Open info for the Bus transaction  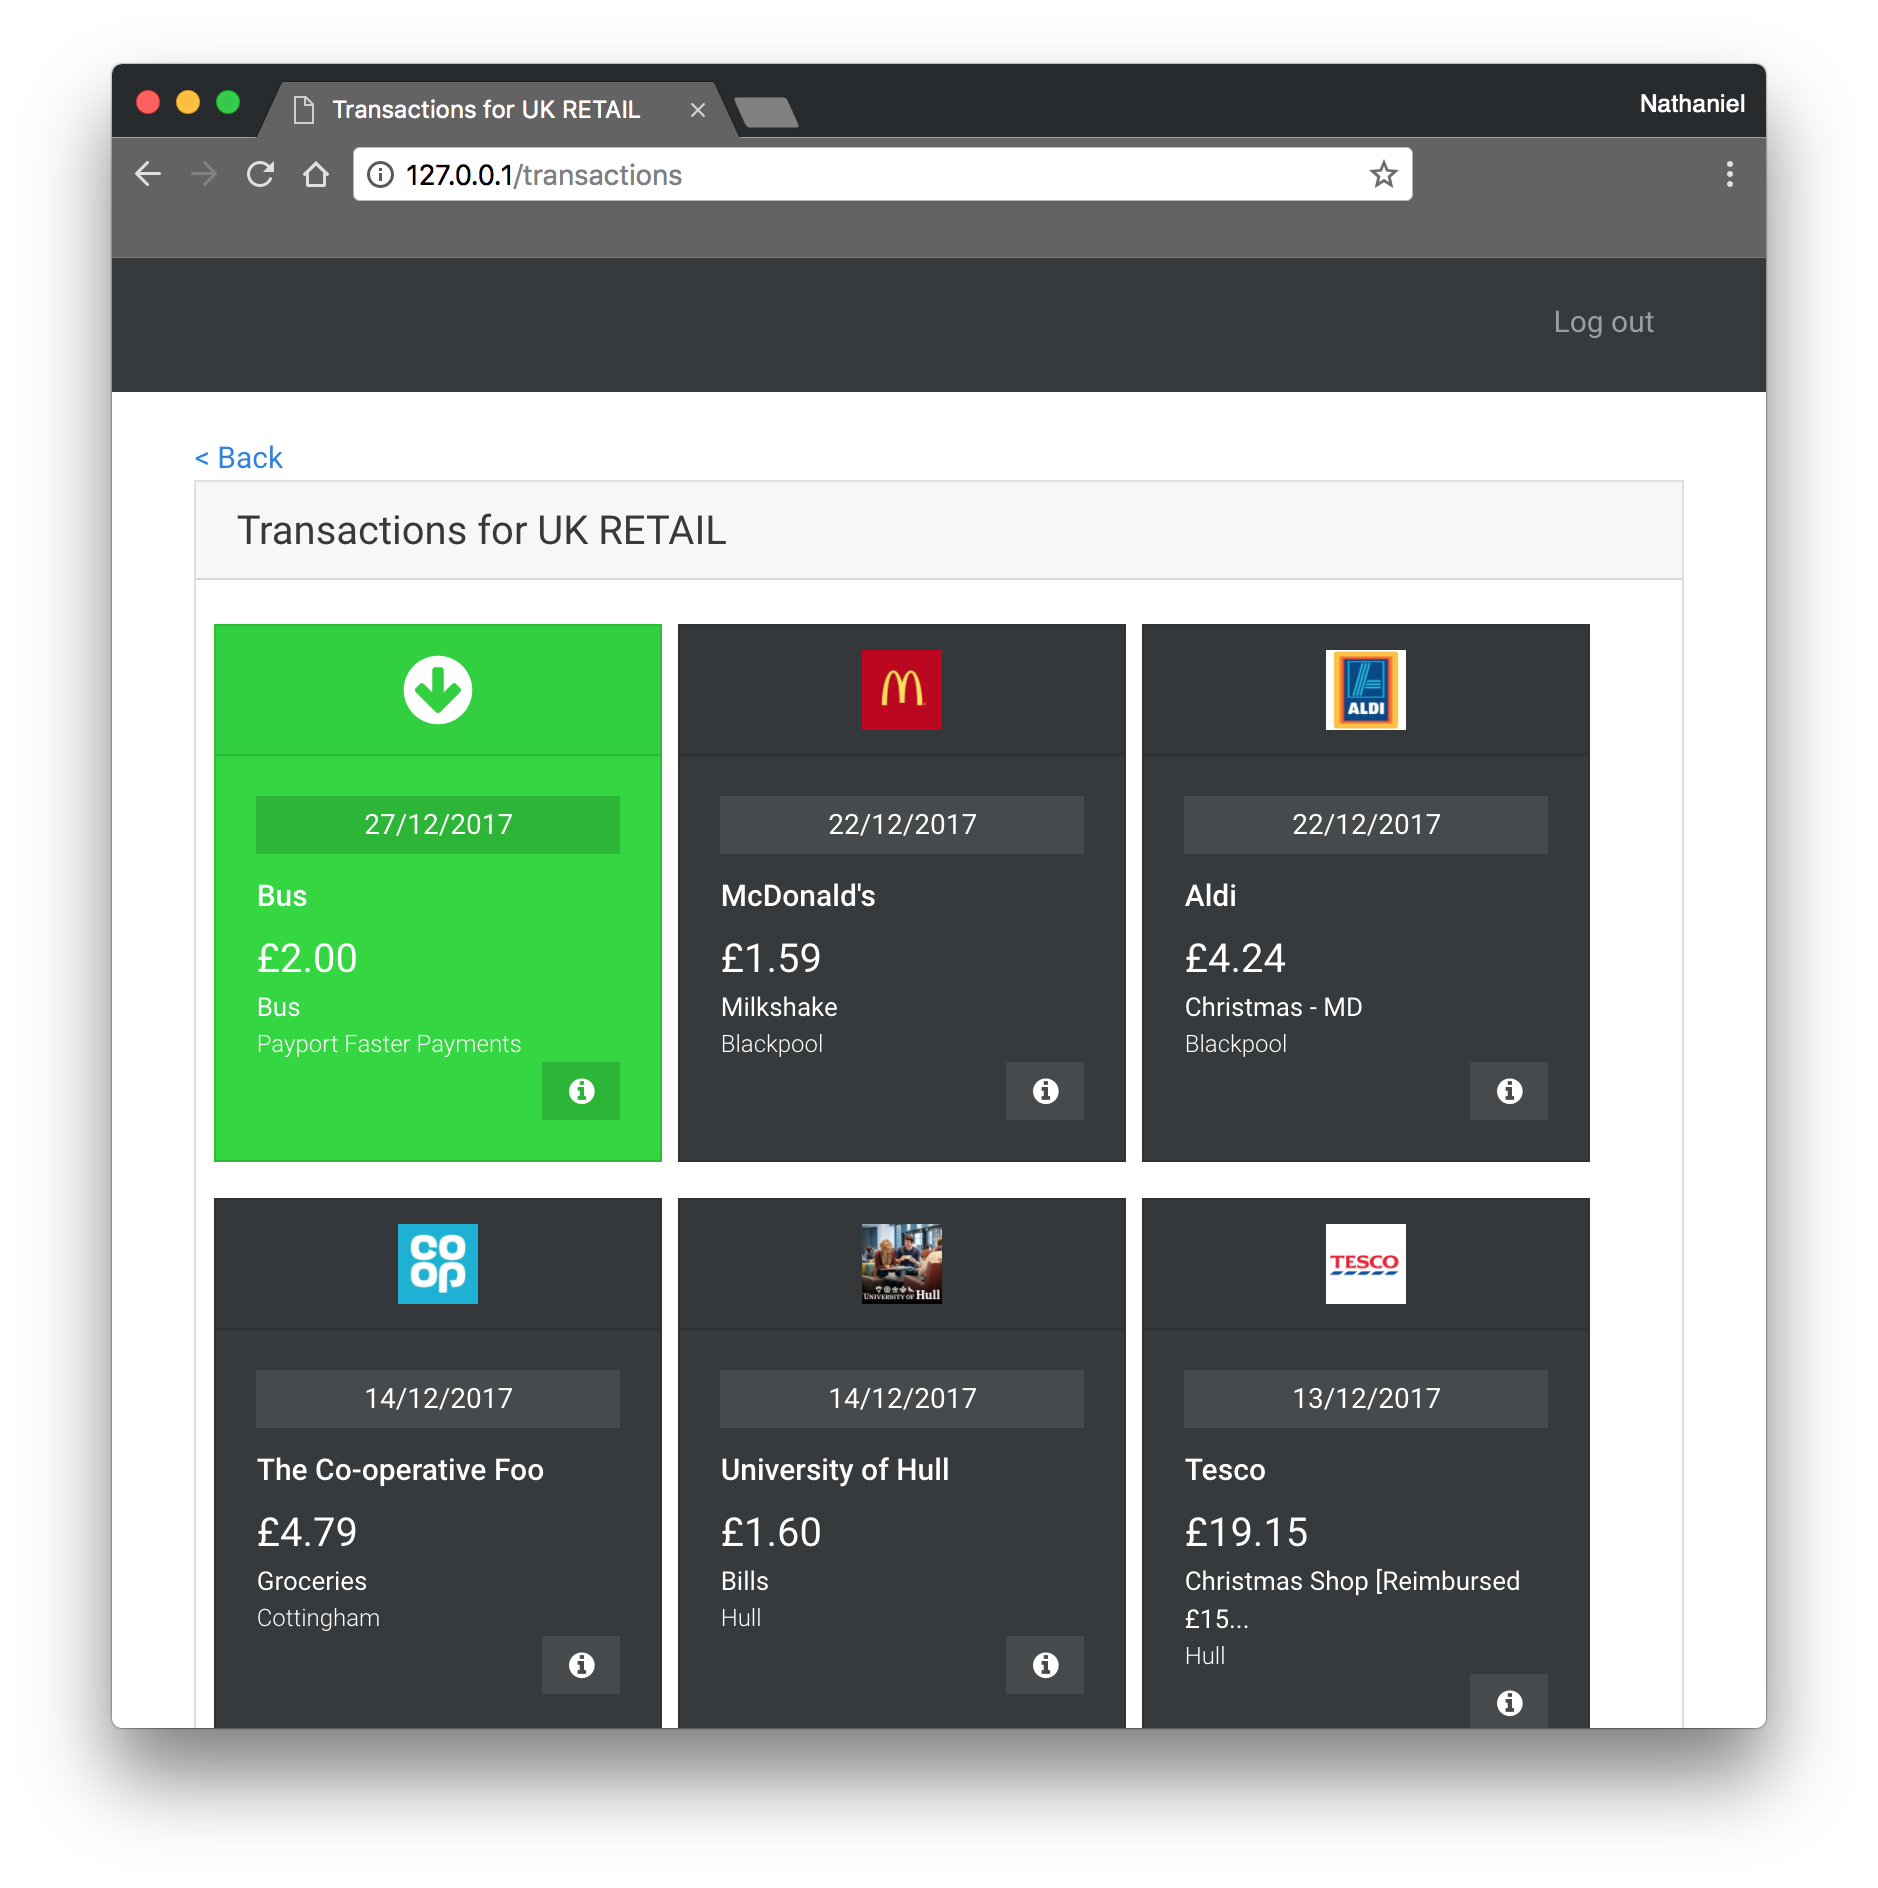(581, 1091)
